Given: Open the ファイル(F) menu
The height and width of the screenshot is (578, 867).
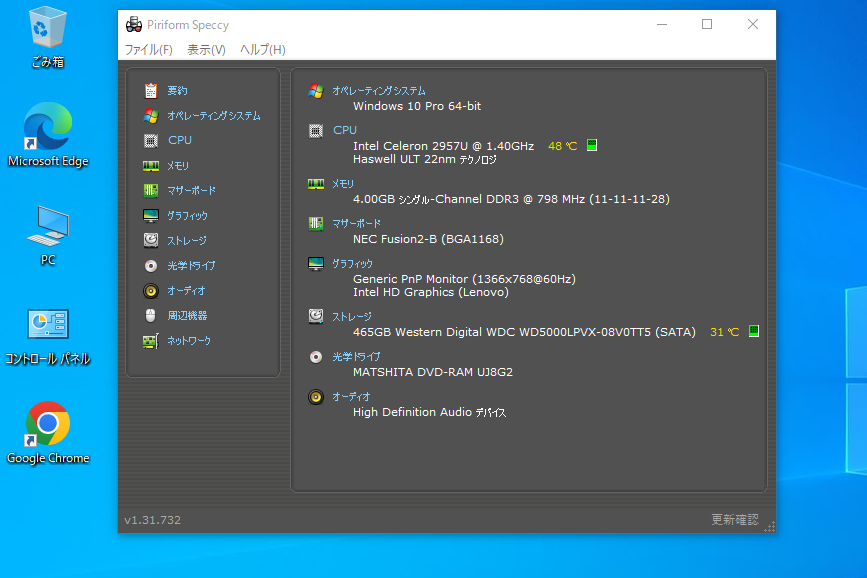Looking at the screenshot, I should click(148, 50).
